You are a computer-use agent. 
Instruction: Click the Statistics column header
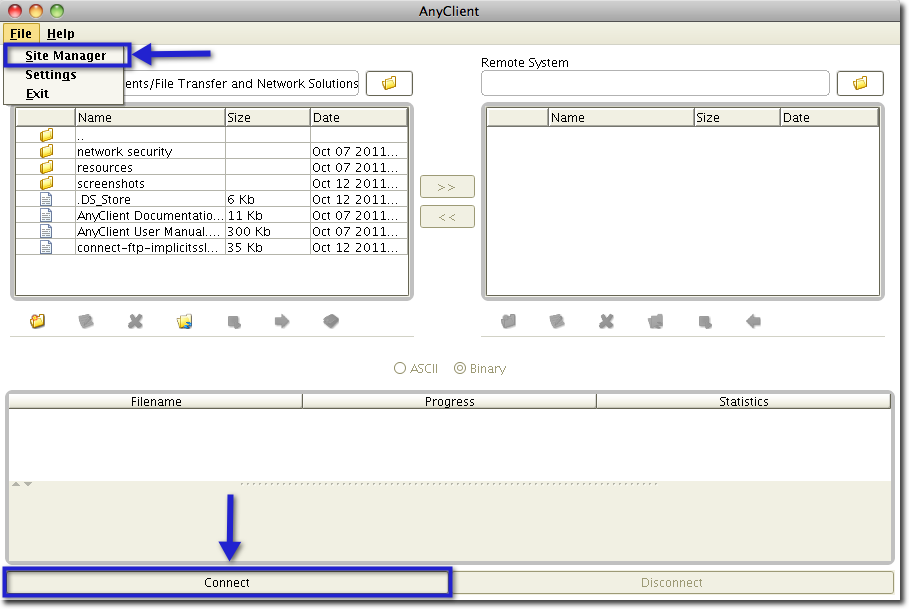744,402
